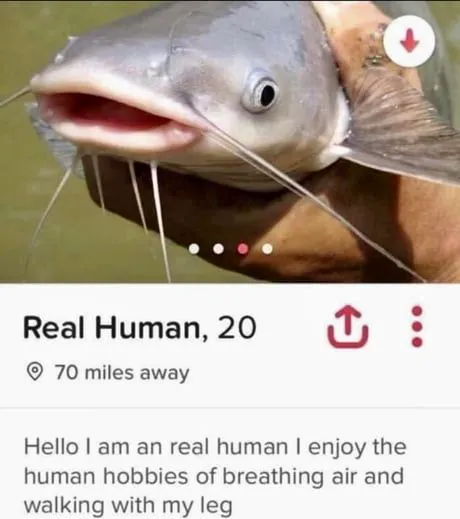
Task: Tap the catfish profile photo
Action: [230, 142]
